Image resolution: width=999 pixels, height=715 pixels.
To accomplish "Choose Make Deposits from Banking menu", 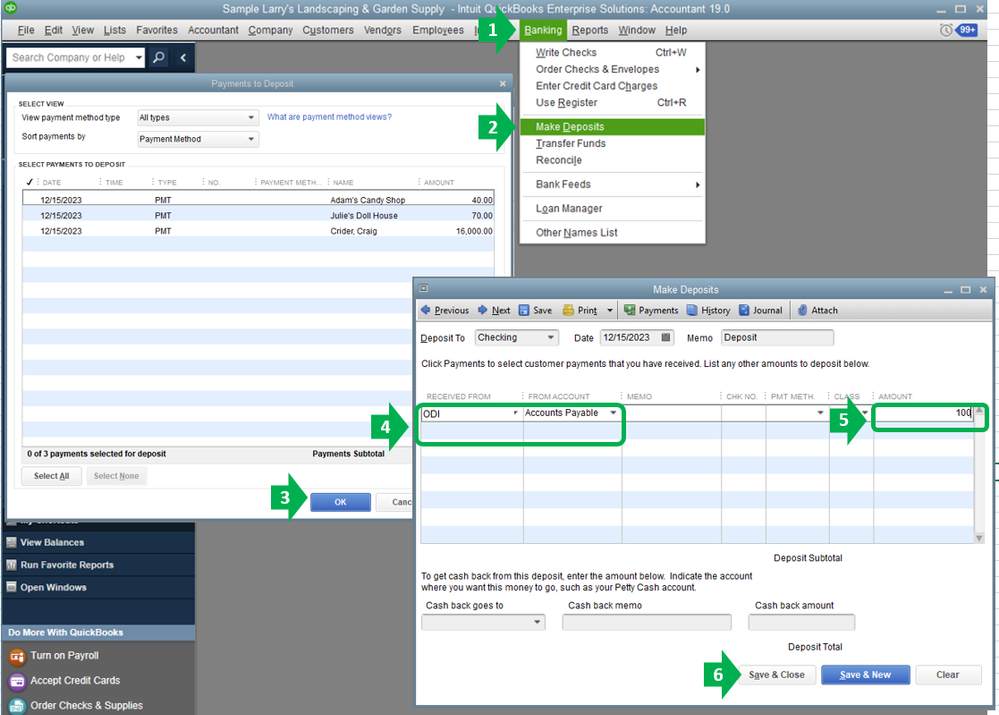I will pyautogui.click(x=612, y=127).
